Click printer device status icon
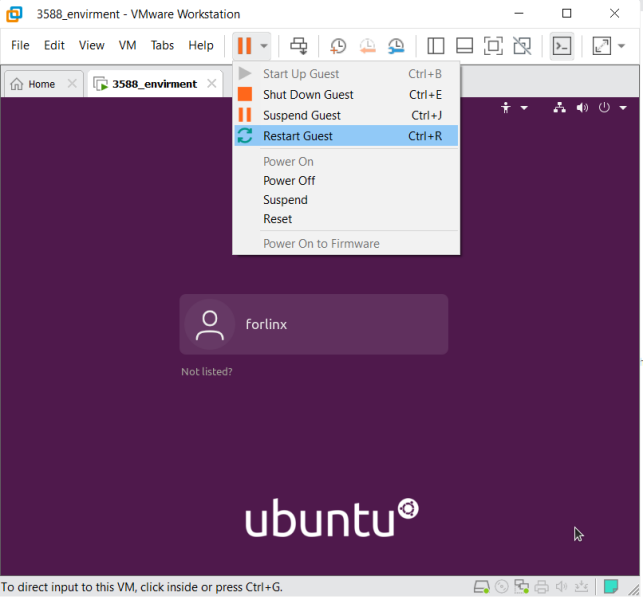 (542, 587)
